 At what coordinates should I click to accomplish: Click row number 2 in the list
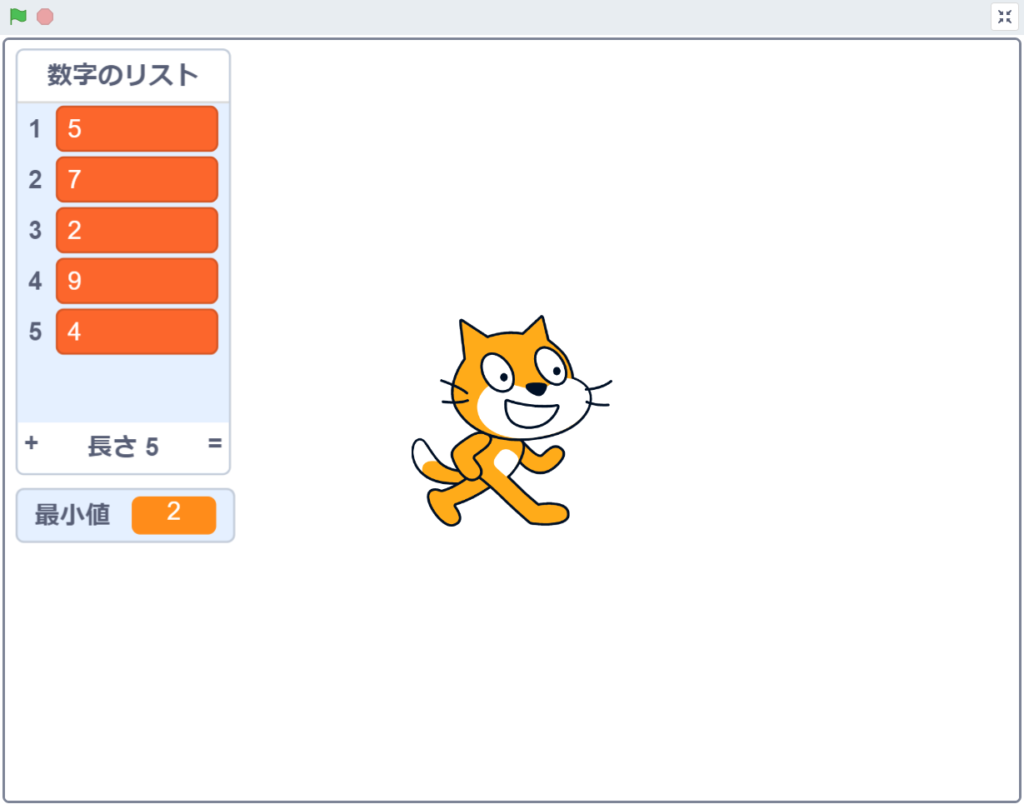click(35, 179)
